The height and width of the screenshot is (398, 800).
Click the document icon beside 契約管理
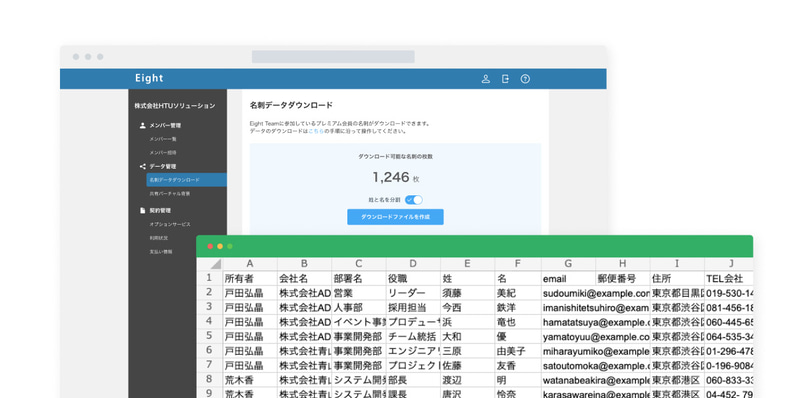pyautogui.click(x=142, y=210)
